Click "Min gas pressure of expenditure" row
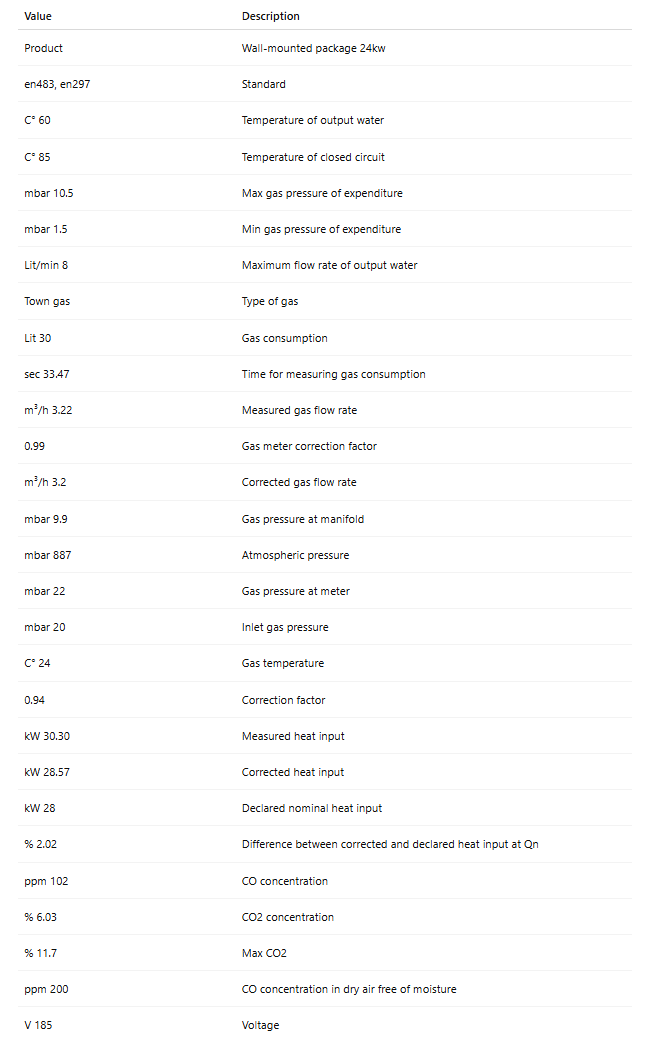 coord(321,229)
